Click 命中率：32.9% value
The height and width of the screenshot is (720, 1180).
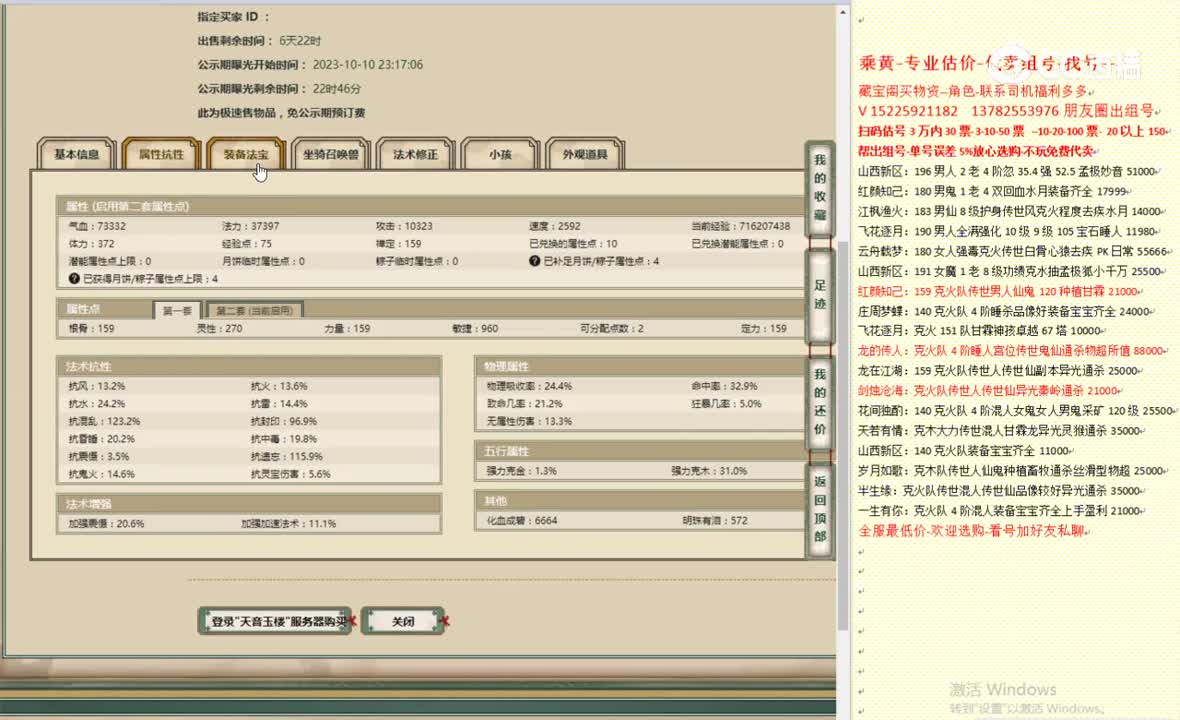pos(724,386)
